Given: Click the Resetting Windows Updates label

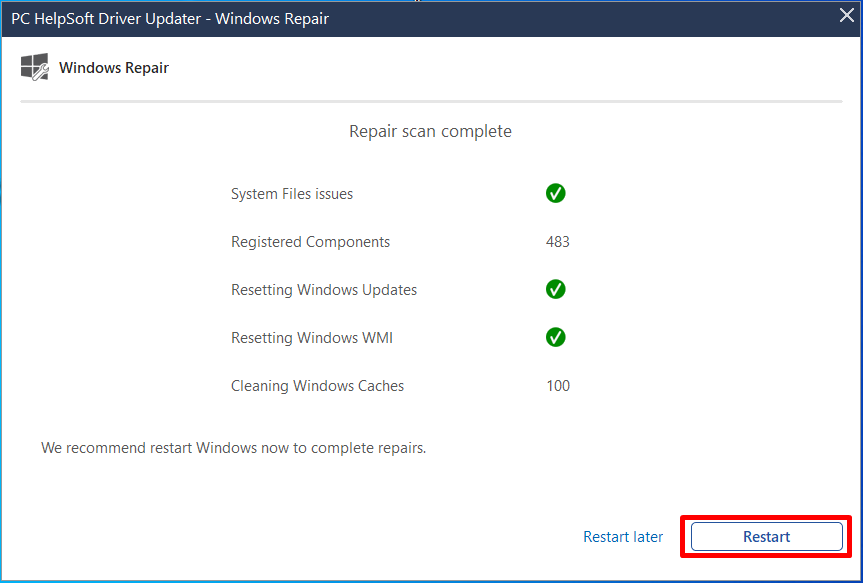Looking at the screenshot, I should click(x=324, y=290).
